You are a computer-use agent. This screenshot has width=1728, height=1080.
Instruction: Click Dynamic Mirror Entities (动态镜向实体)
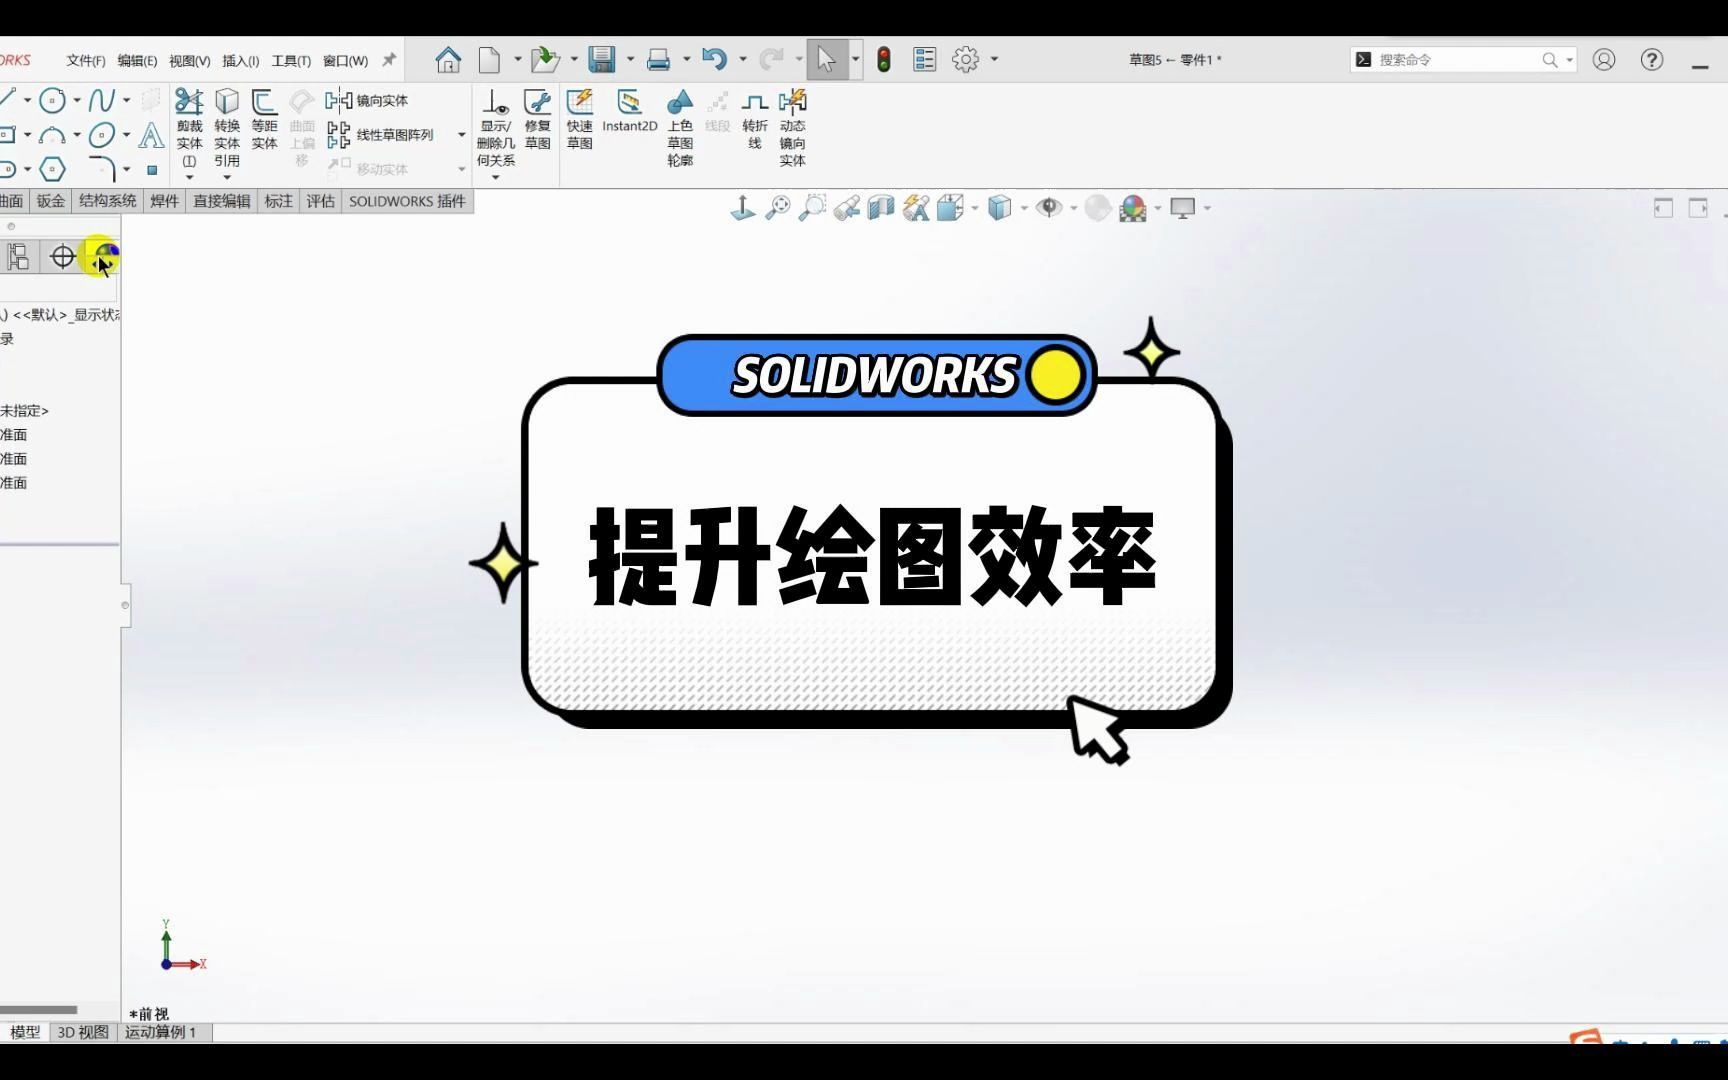point(792,127)
